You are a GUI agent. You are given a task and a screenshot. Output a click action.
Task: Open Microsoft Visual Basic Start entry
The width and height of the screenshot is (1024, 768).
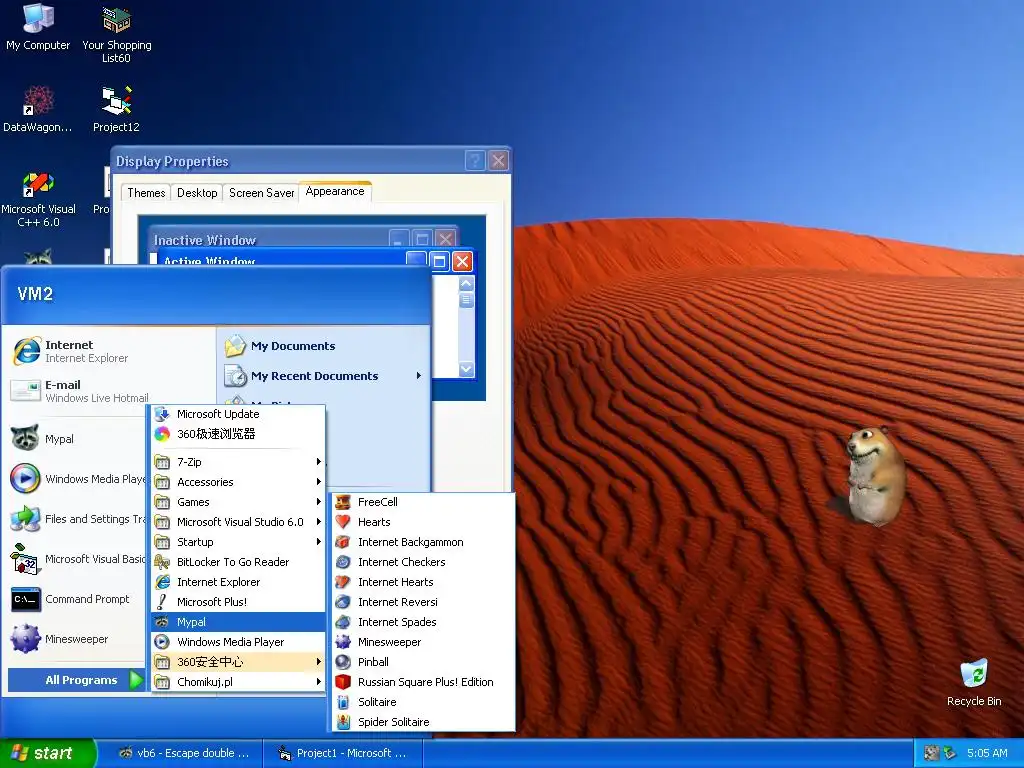(76, 559)
